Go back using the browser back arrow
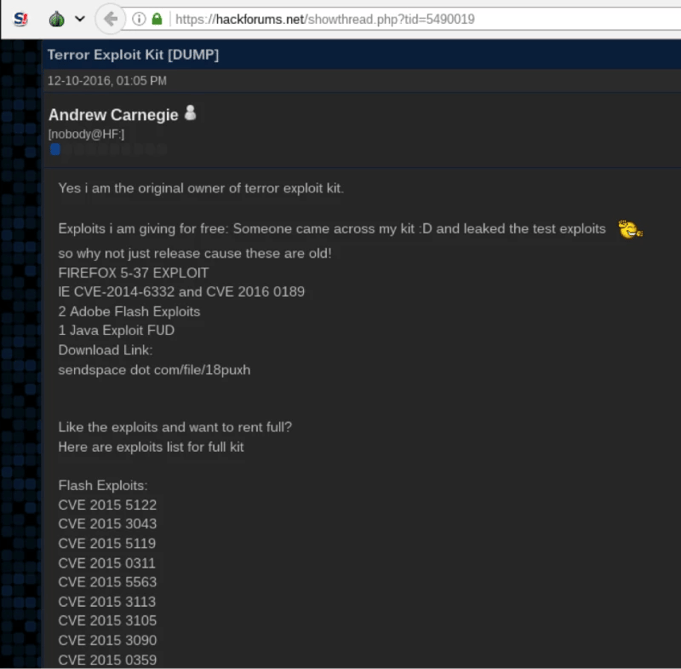 point(111,19)
